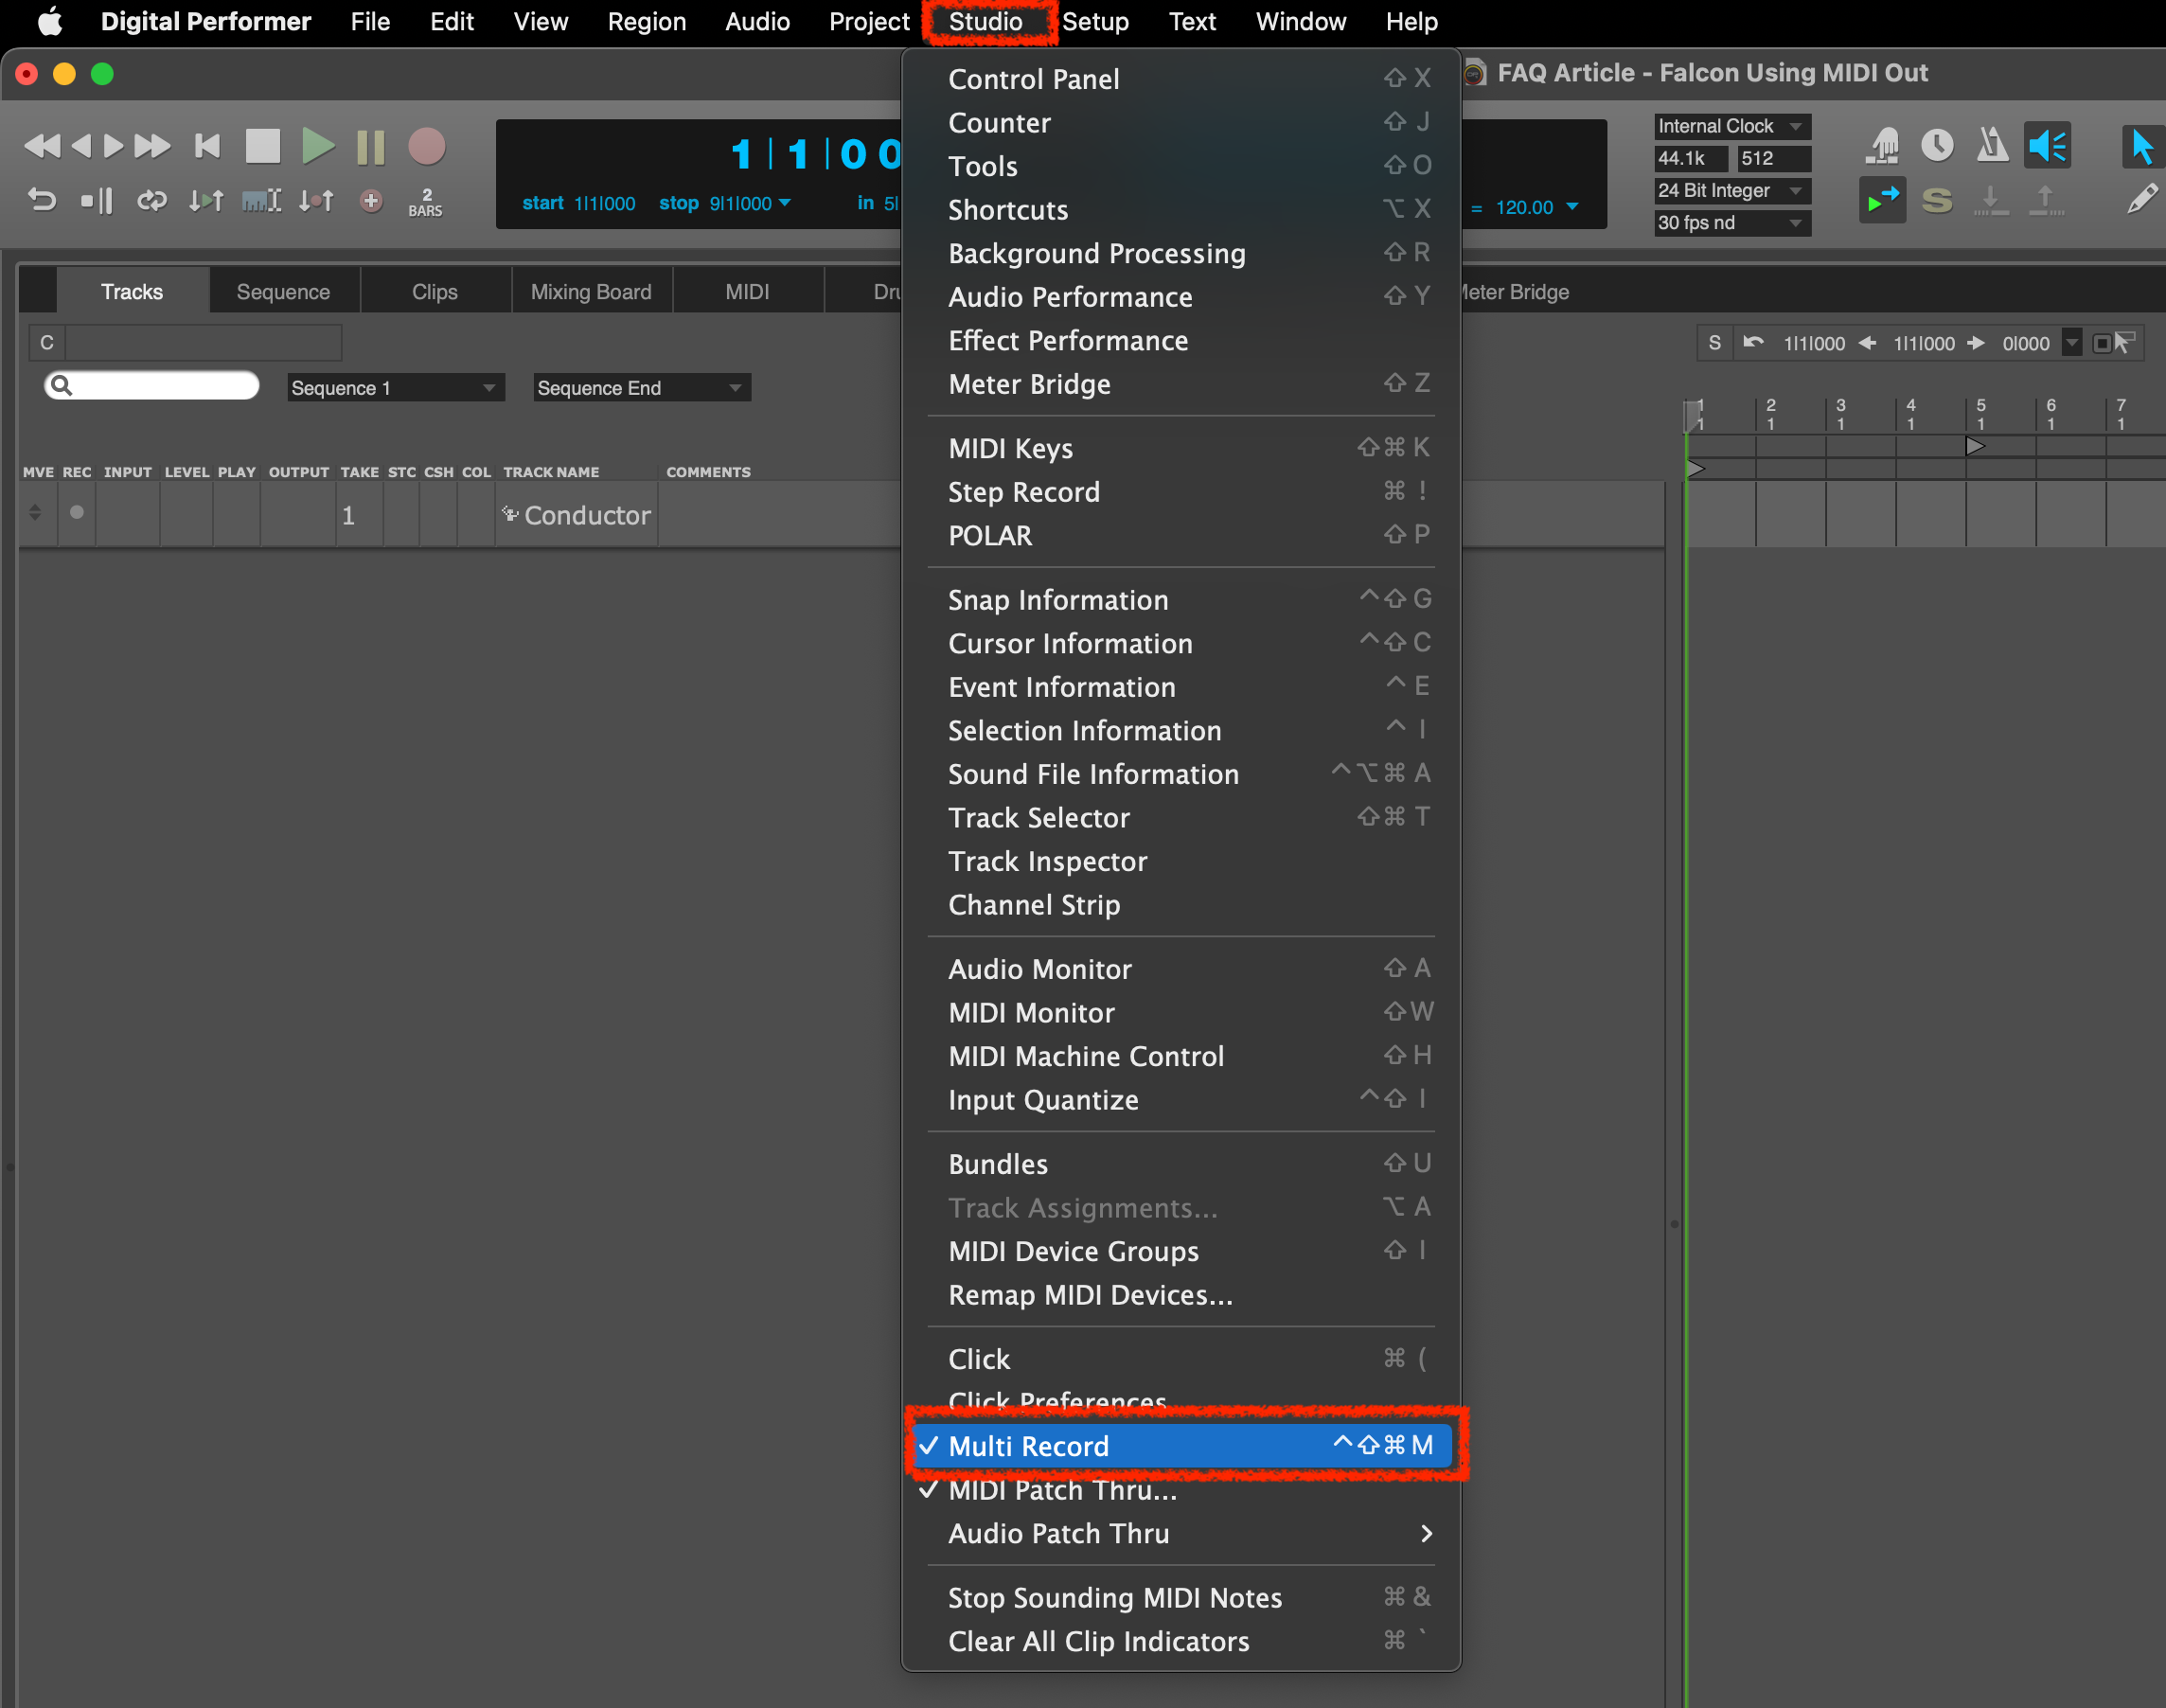Screen dimensions: 2166x1708
Task: Select the Pencil tool
Action: tap(2143, 199)
